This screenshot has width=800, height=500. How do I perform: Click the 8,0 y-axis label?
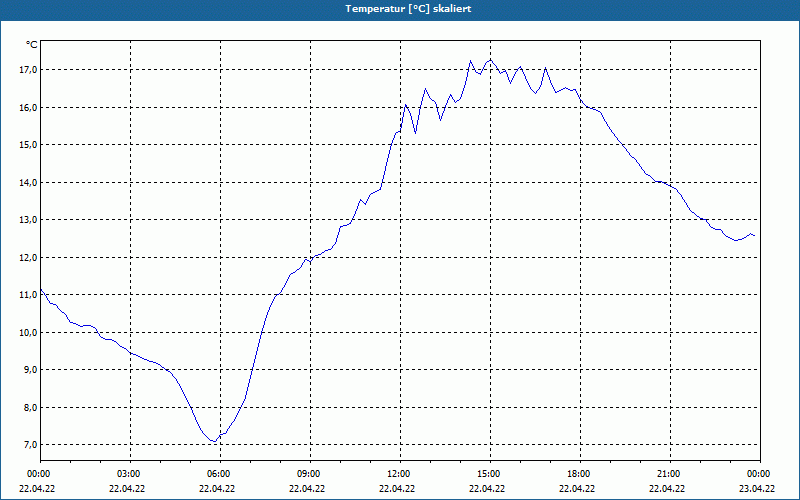(30, 407)
